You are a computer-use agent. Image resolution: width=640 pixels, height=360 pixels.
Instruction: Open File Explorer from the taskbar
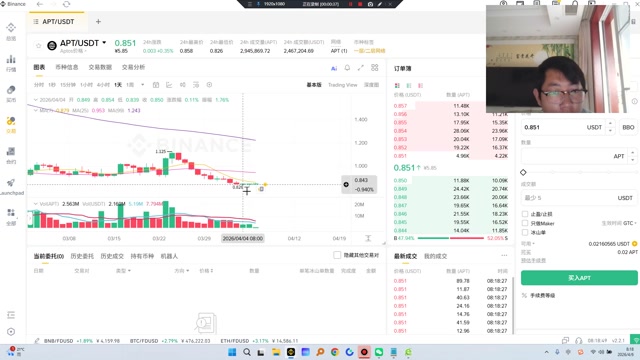pyautogui.click(x=276, y=352)
